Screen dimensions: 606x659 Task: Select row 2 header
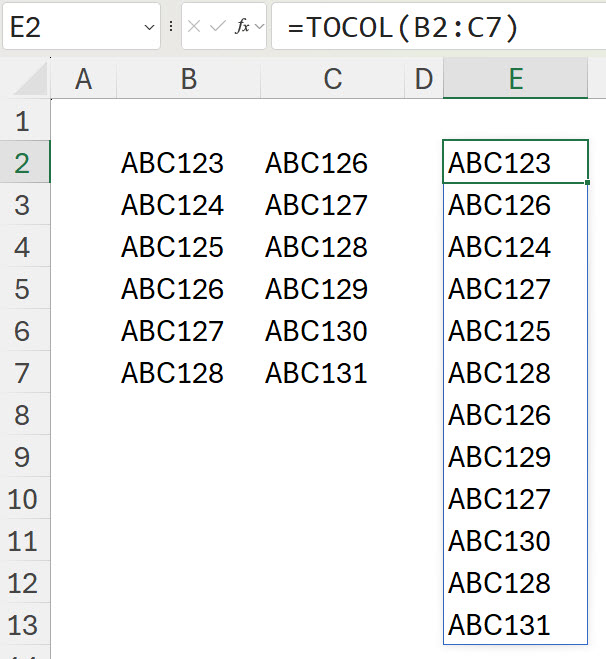coord(23,163)
